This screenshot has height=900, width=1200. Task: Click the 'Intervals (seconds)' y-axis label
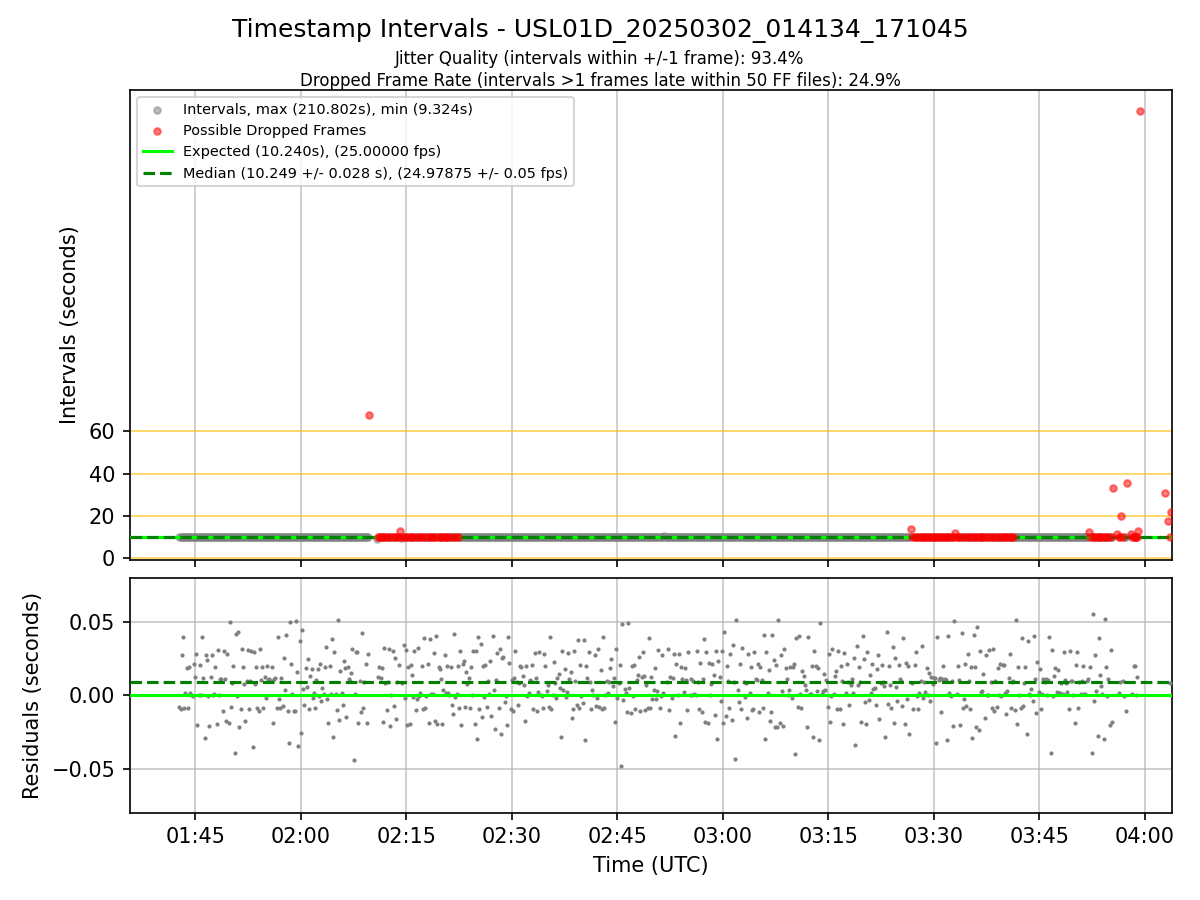[68, 325]
